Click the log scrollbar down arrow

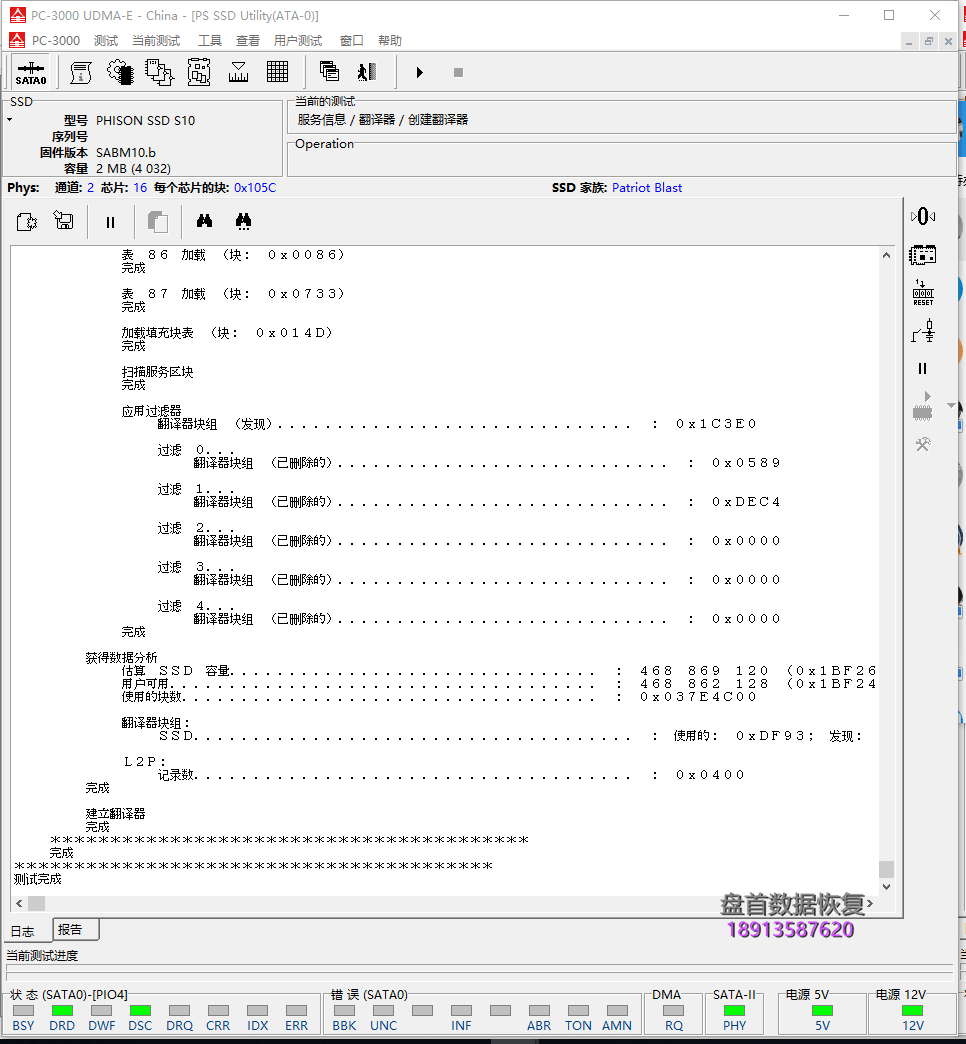tap(886, 887)
